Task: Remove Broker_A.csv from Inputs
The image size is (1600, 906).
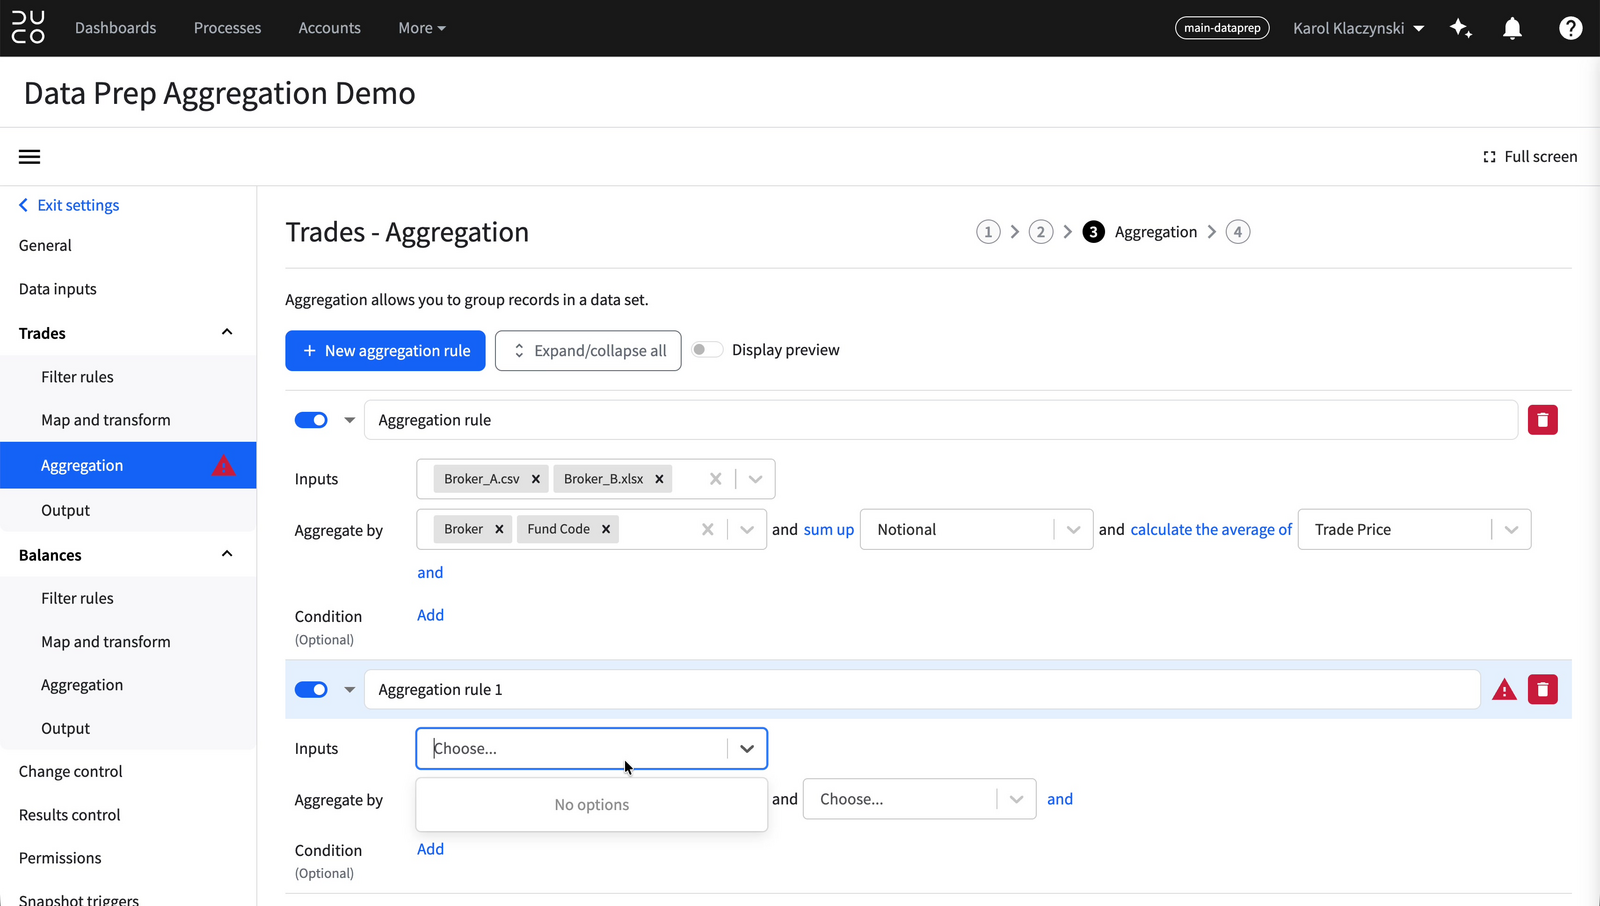Action: pyautogui.click(x=536, y=479)
